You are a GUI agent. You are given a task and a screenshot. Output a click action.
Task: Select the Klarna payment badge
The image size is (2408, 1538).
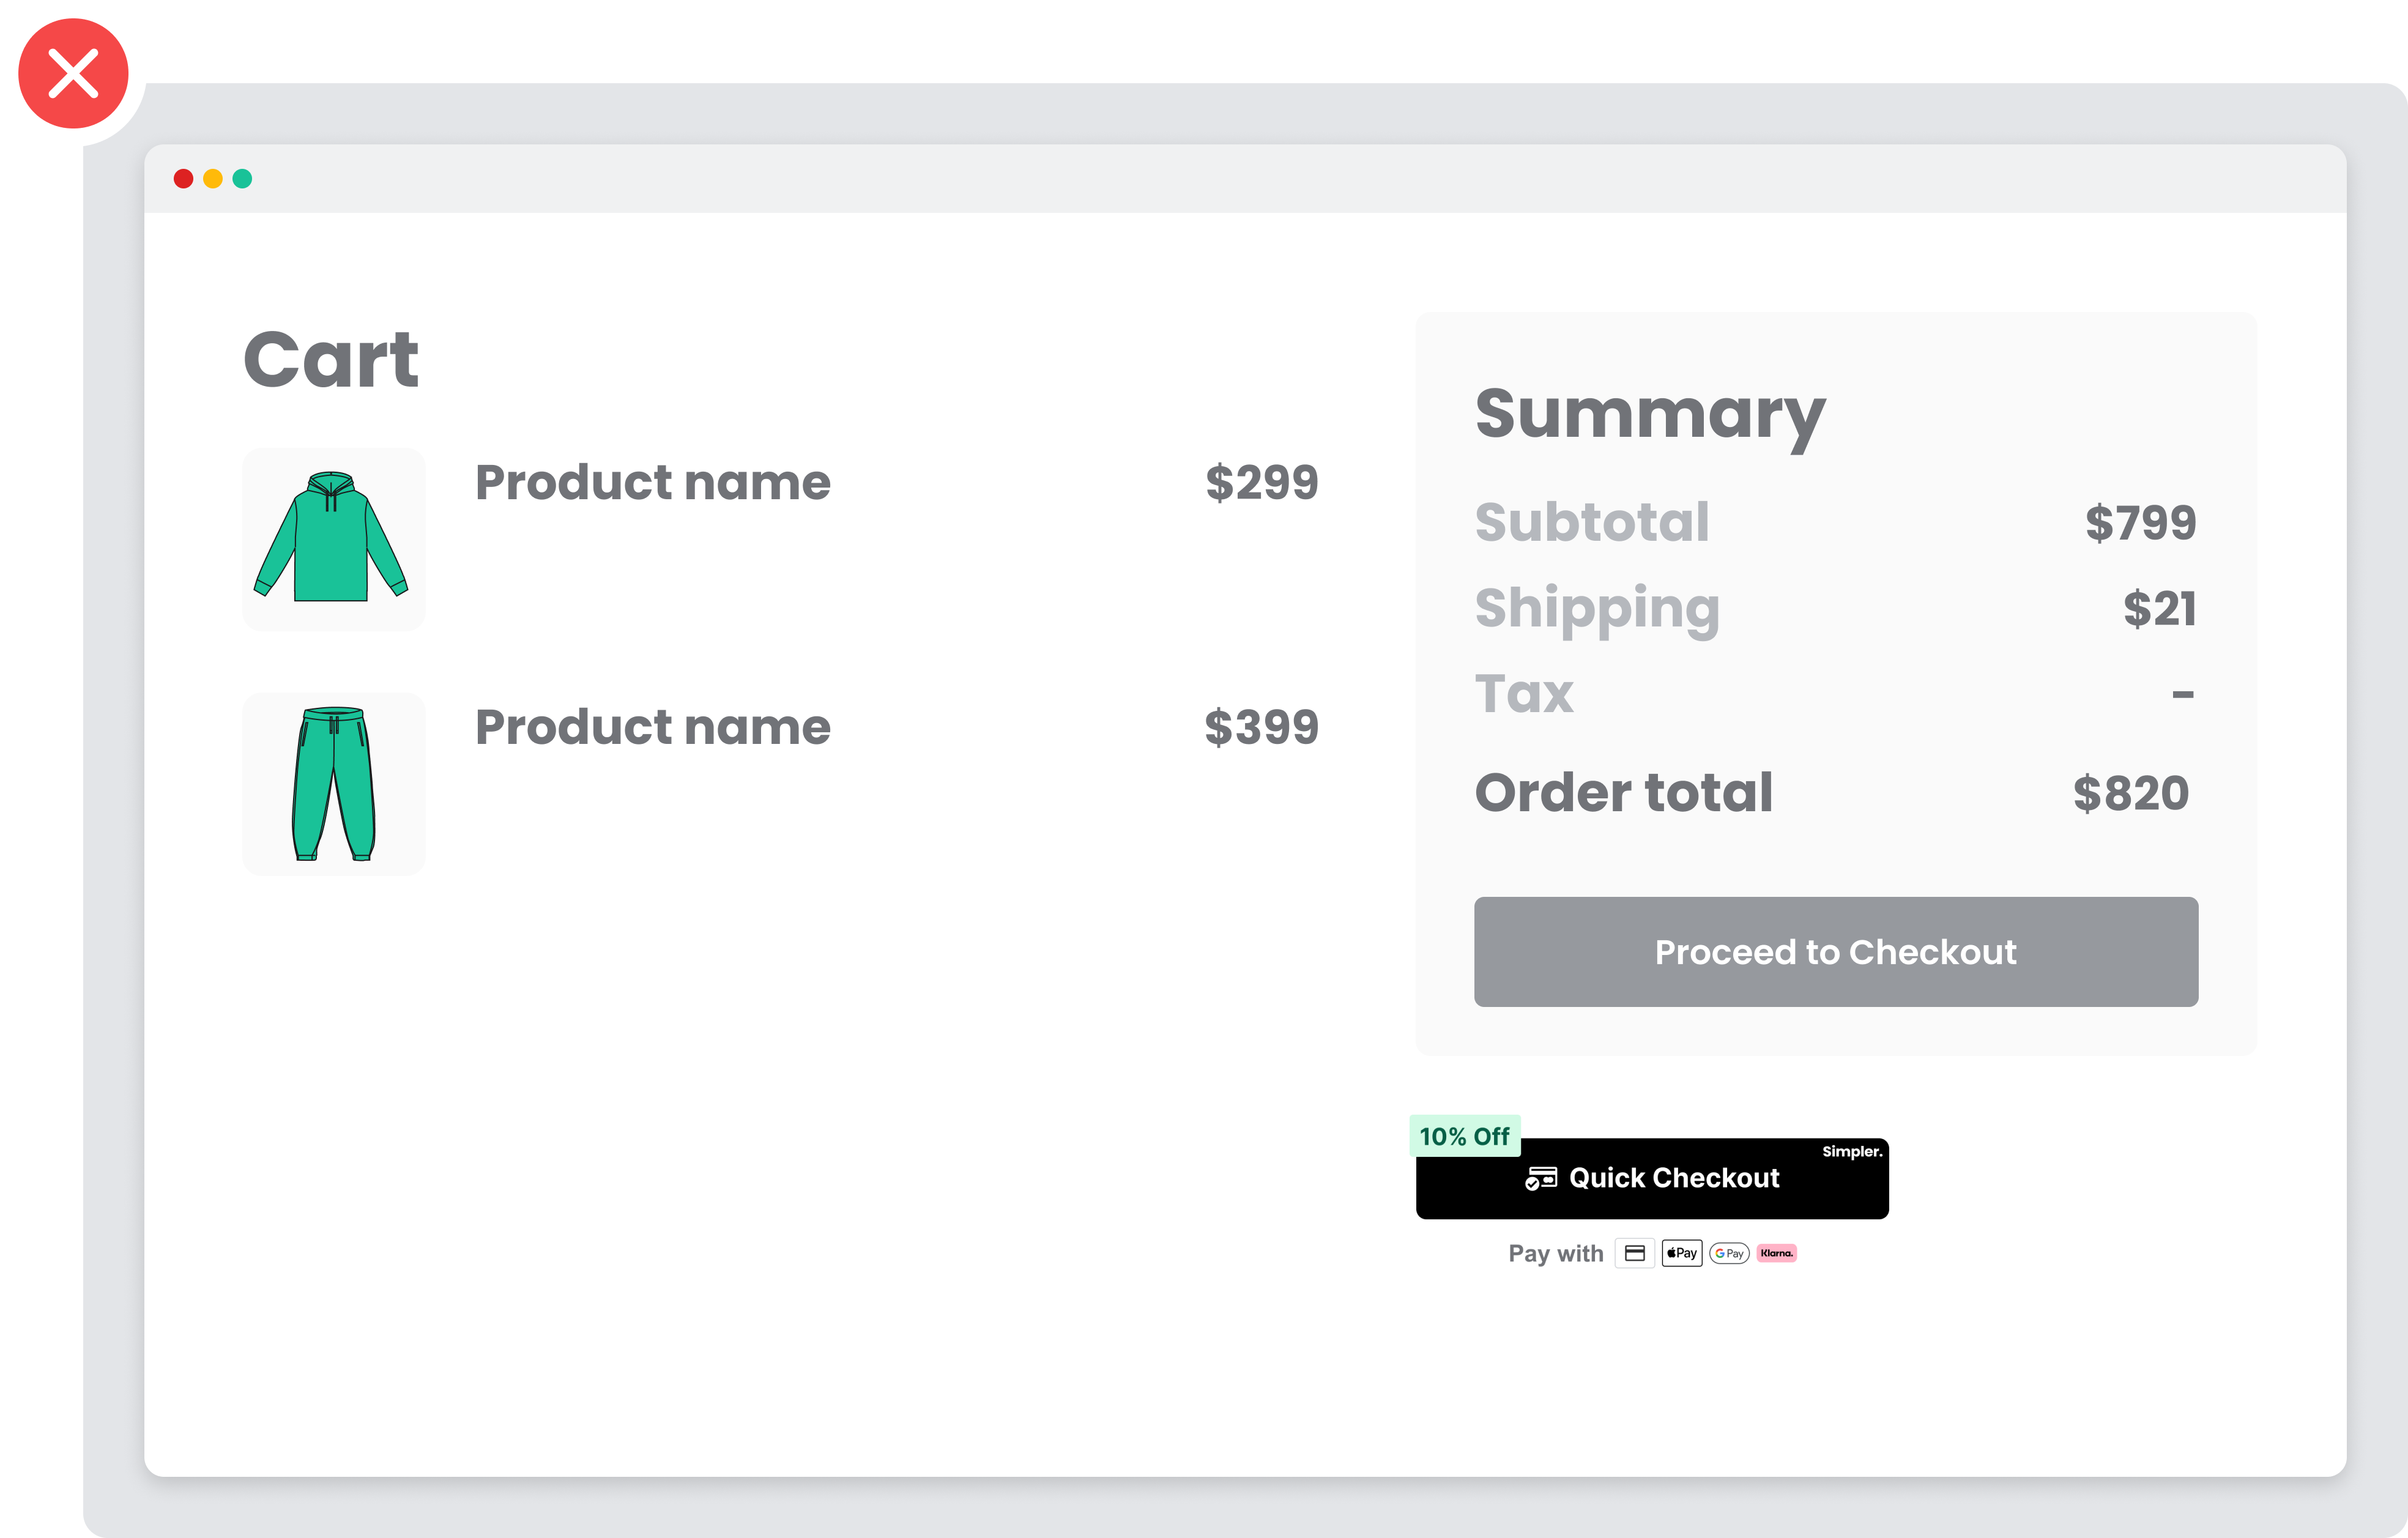pyautogui.click(x=1776, y=1253)
